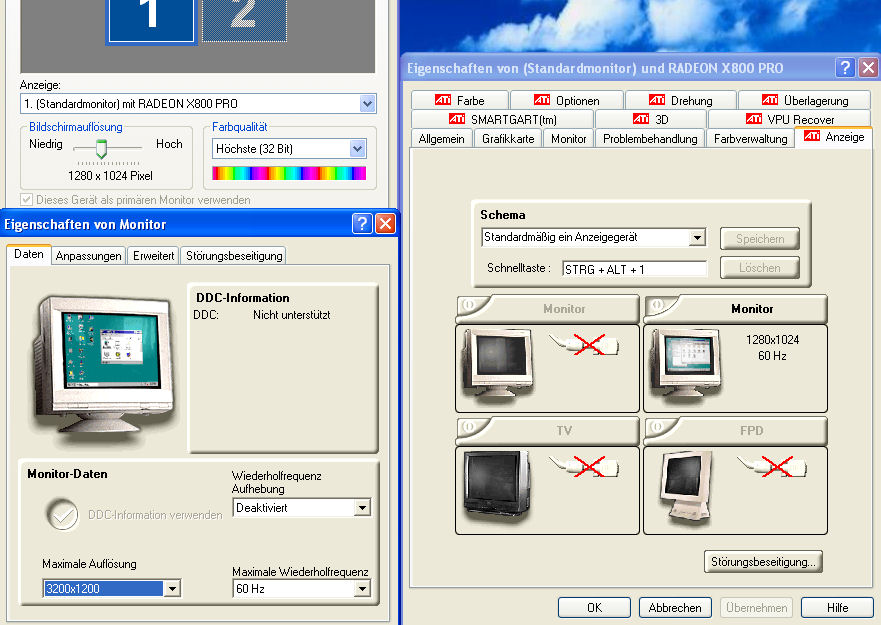Click the Schnelltaste input field

[634, 269]
